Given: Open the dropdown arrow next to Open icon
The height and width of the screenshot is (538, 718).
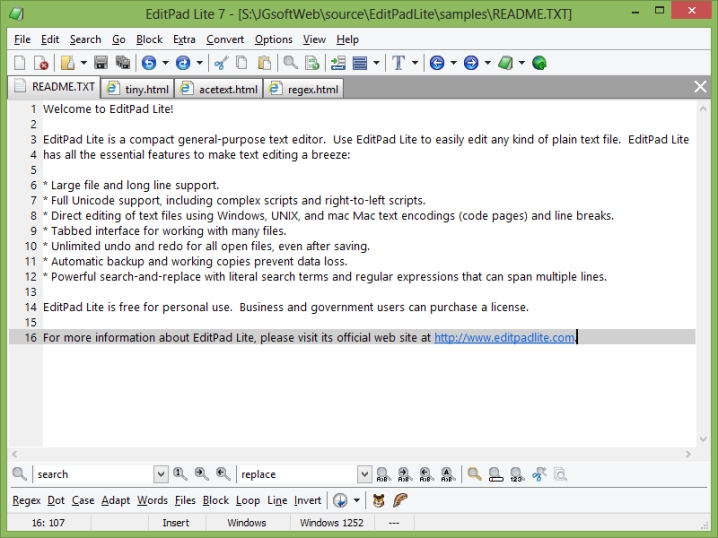Looking at the screenshot, I should coord(83,63).
